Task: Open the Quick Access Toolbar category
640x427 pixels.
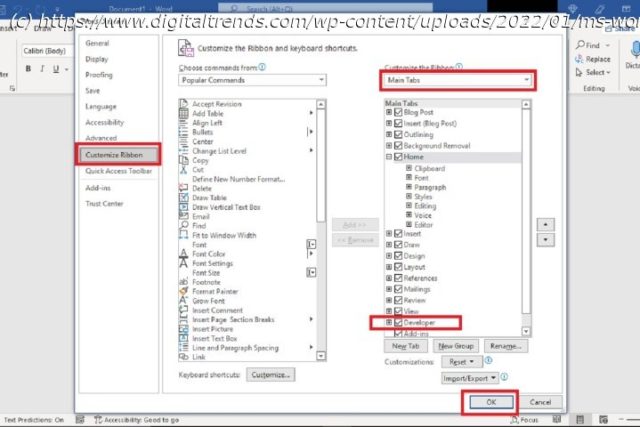Action: (118, 171)
